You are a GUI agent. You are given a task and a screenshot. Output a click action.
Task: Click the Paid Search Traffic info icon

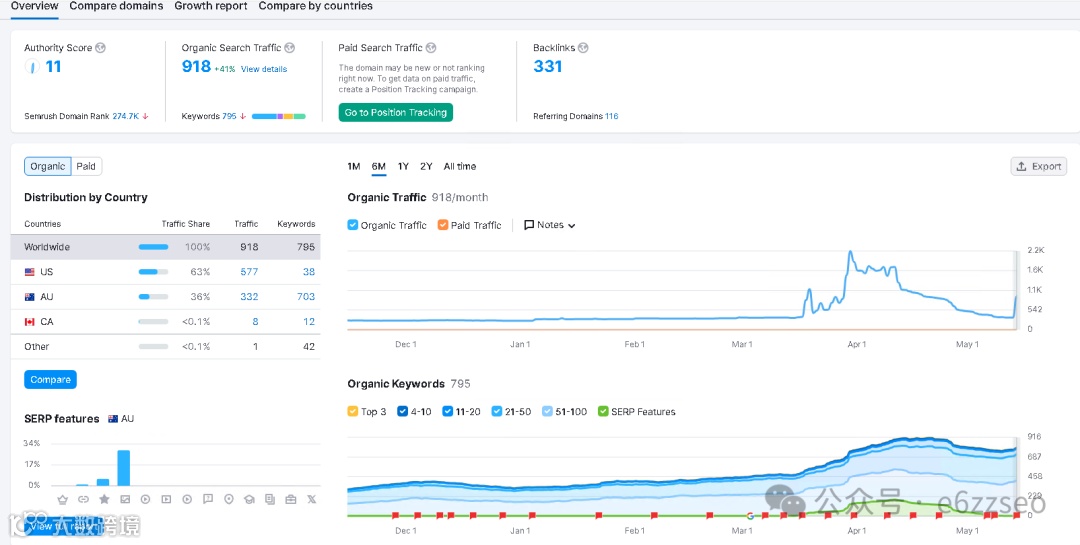430,48
